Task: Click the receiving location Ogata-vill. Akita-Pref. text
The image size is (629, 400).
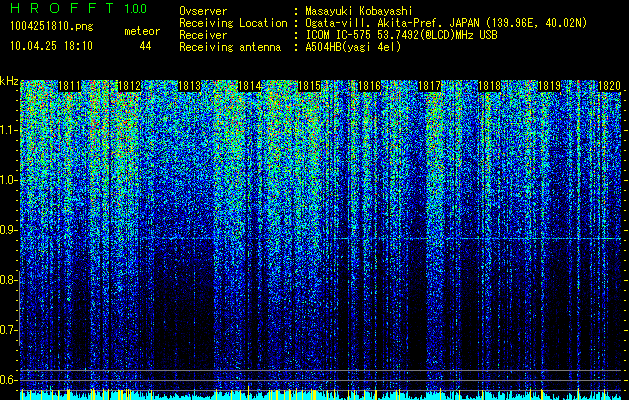Action: click(x=446, y=23)
